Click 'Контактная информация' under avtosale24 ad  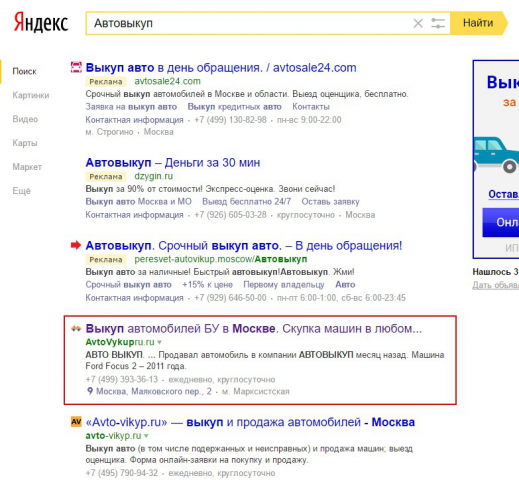134,120
